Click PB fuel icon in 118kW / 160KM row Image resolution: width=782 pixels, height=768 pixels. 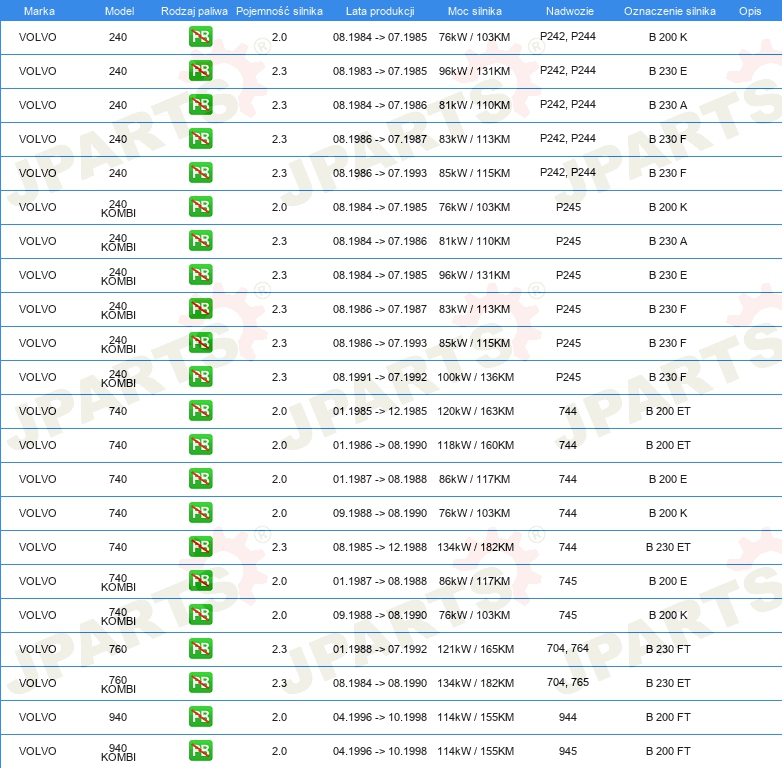[x=200, y=445]
